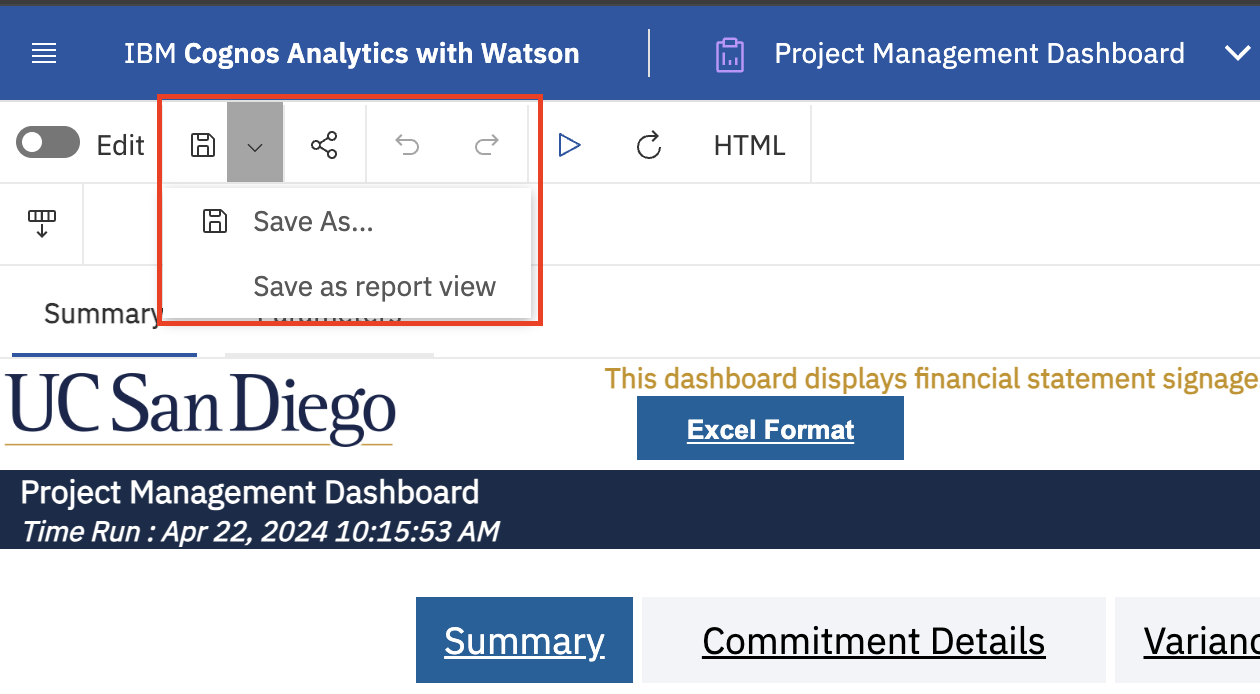Click the Undo arrow
The image size is (1260, 694).
tap(407, 146)
